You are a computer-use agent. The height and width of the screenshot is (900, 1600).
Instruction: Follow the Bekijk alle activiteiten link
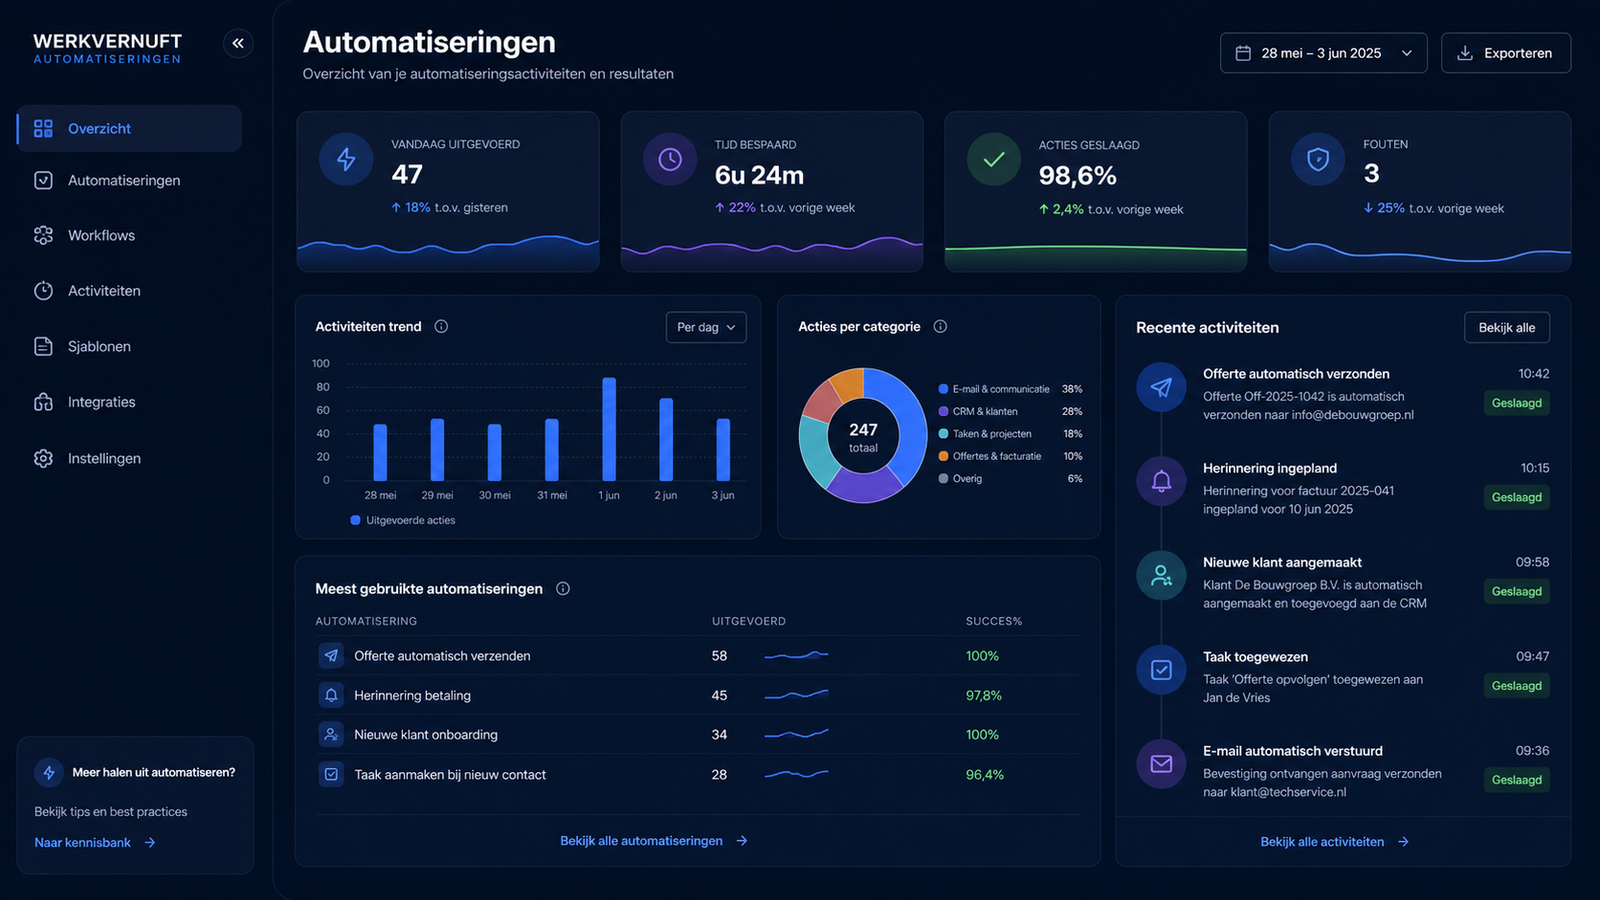click(1335, 842)
